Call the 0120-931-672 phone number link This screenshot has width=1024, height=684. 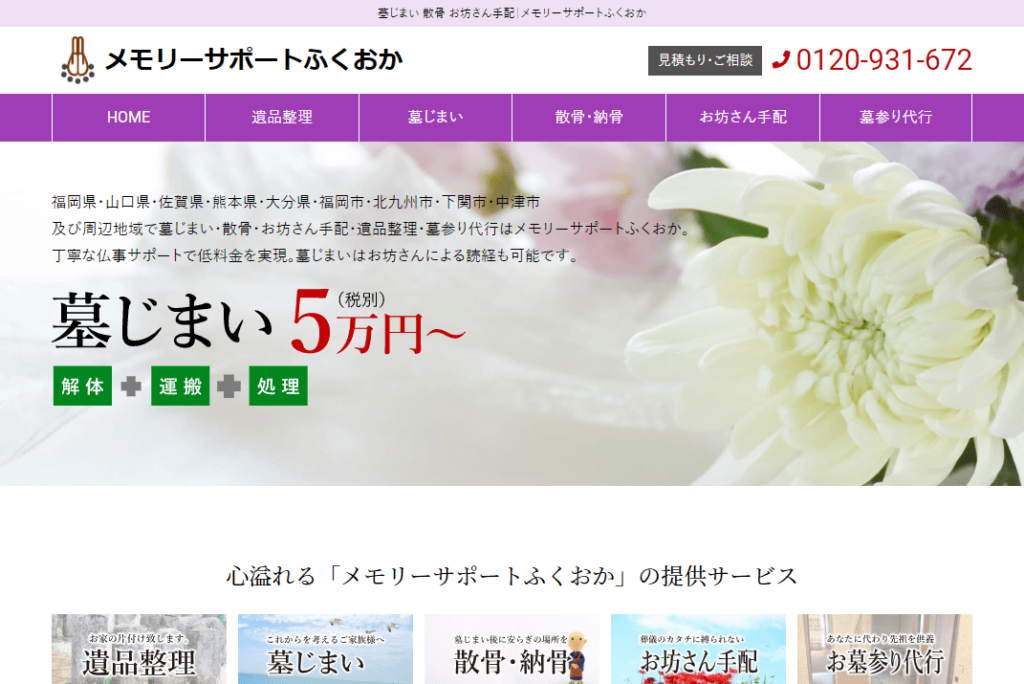pos(884,60)
